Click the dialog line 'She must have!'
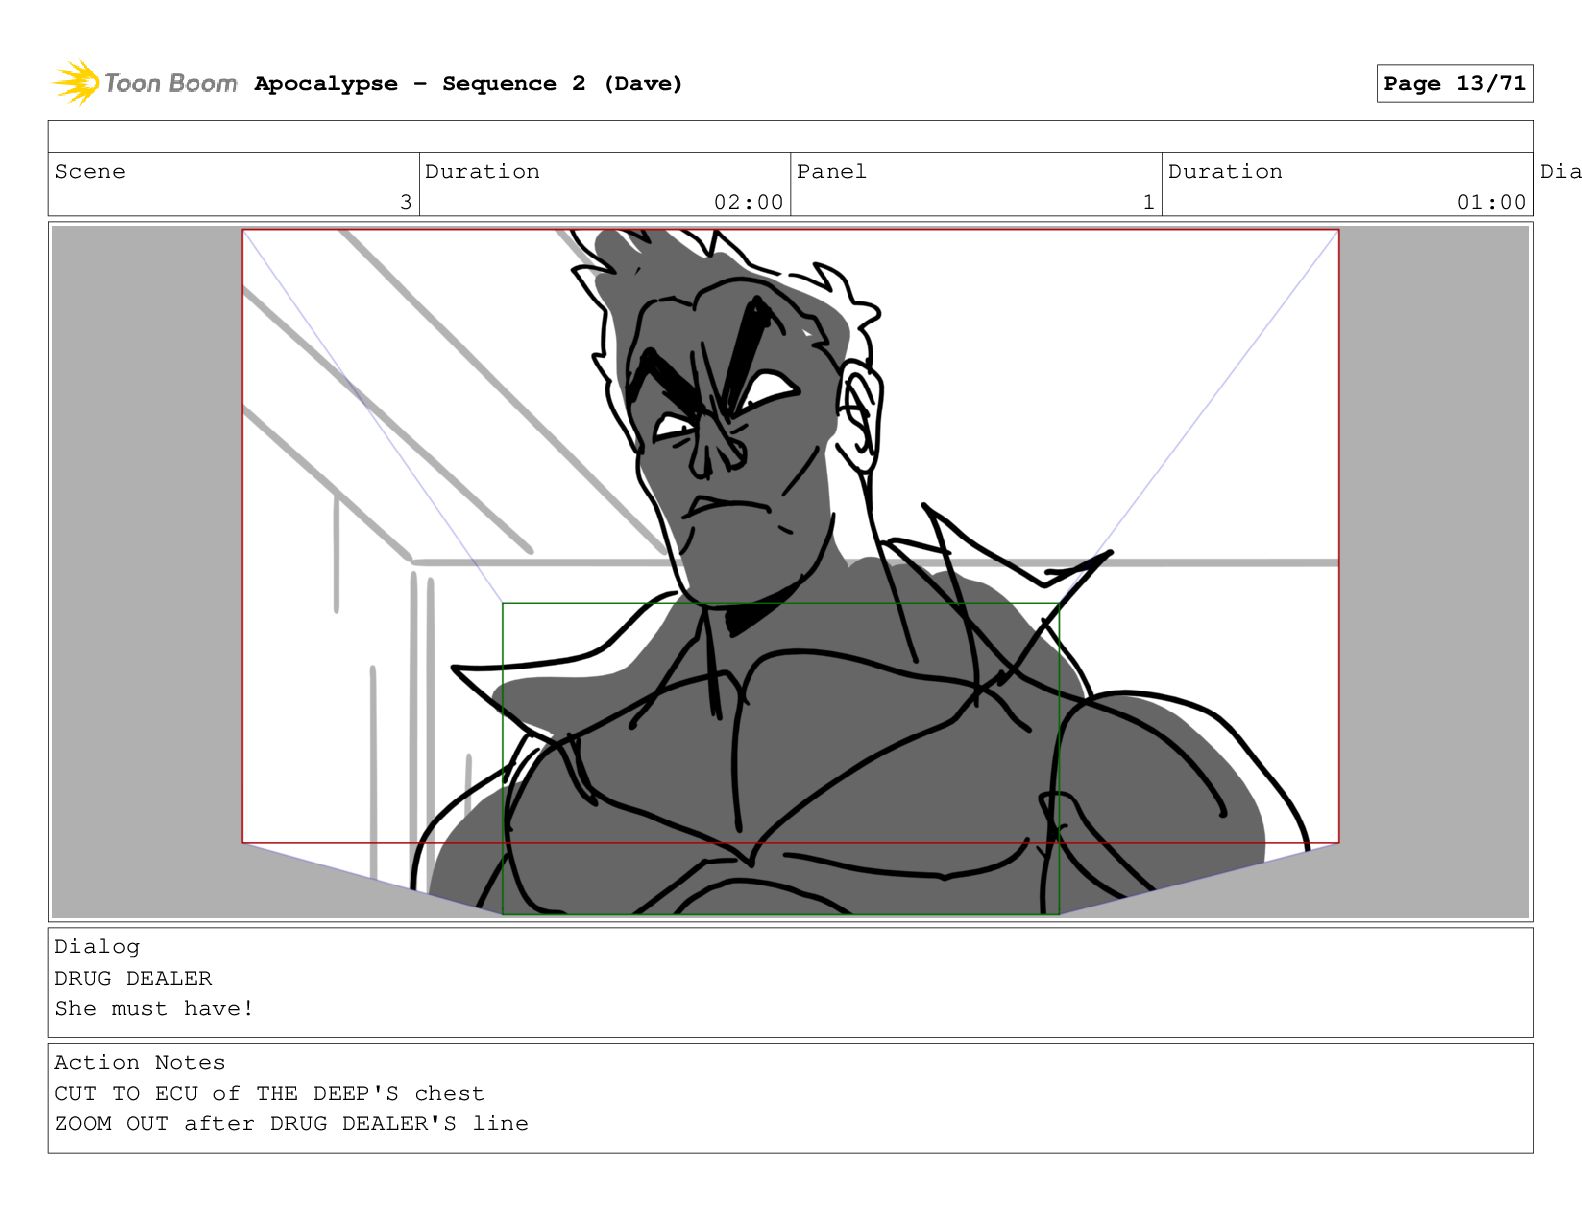This screenshot has height=1225, width=1582. pyautogui.click(x=154, y=1008)
